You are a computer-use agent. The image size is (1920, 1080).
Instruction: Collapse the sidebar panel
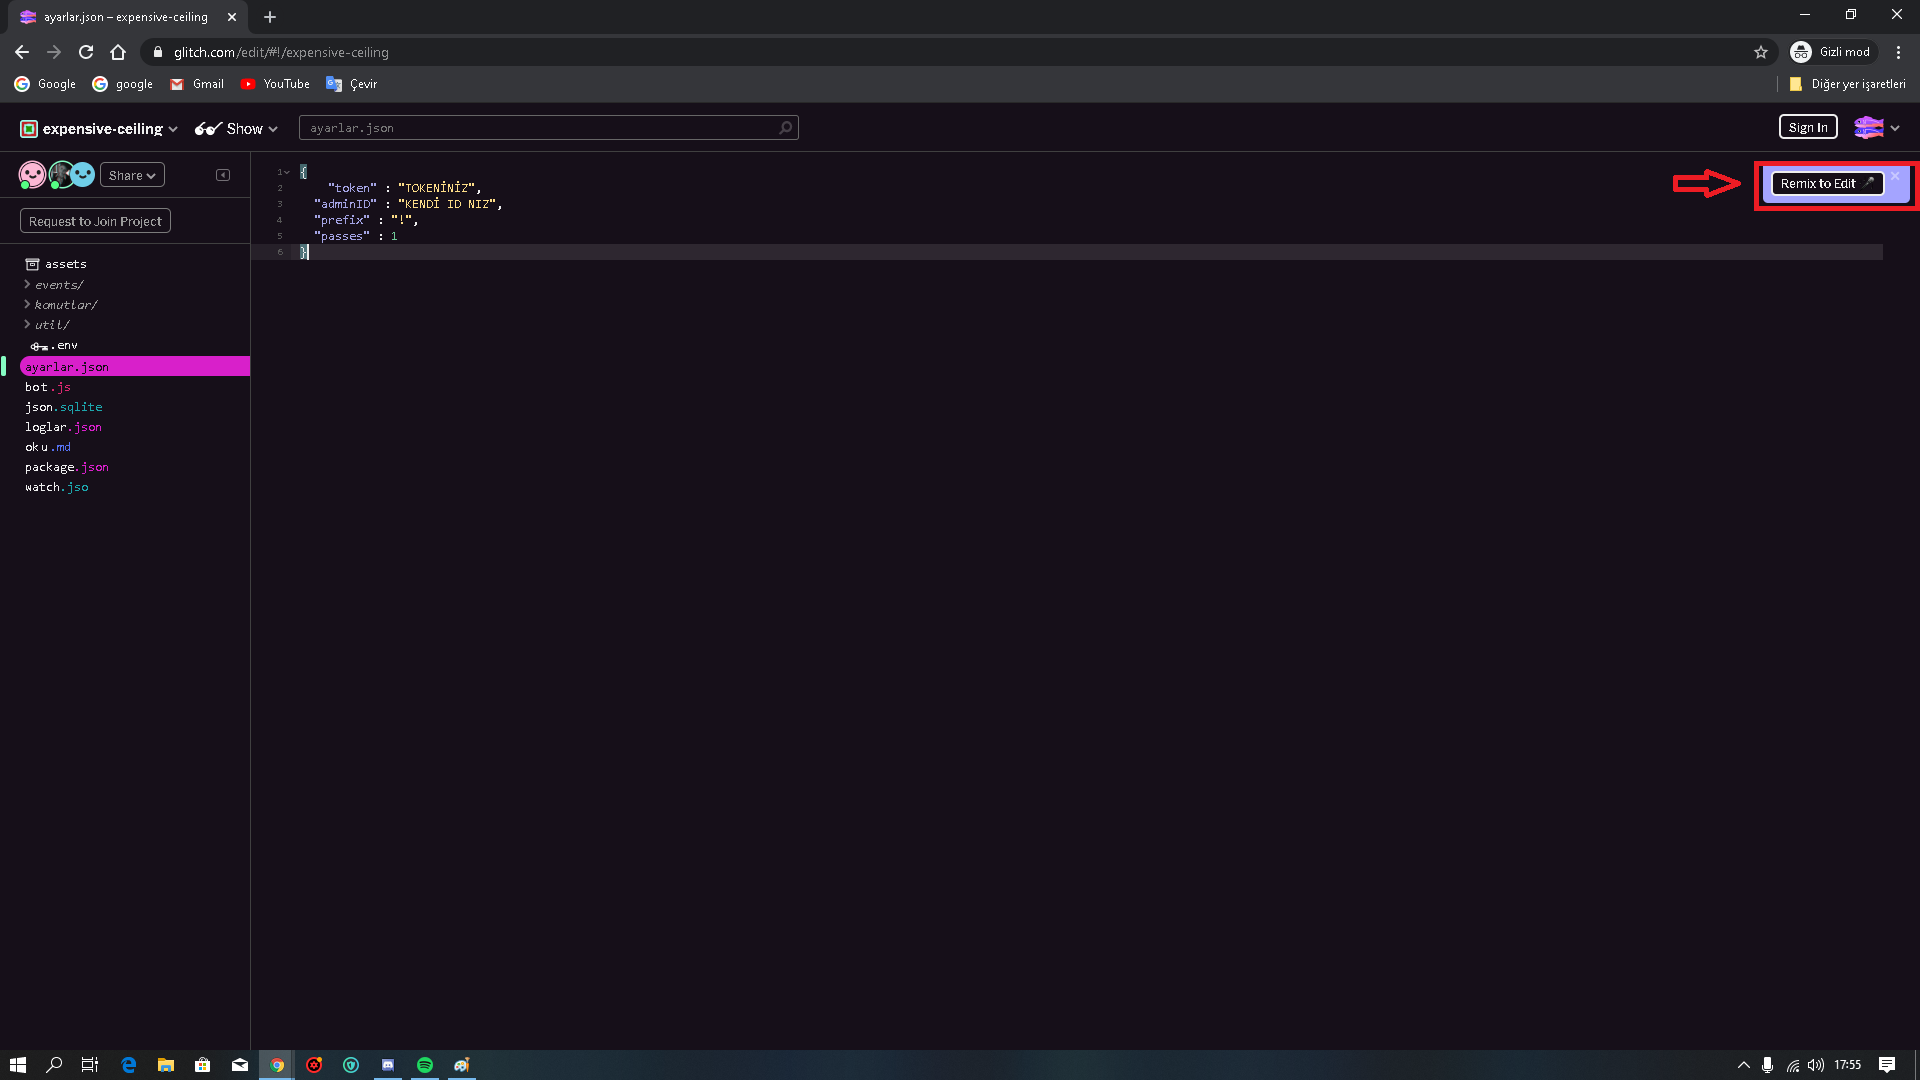(223, 175)
